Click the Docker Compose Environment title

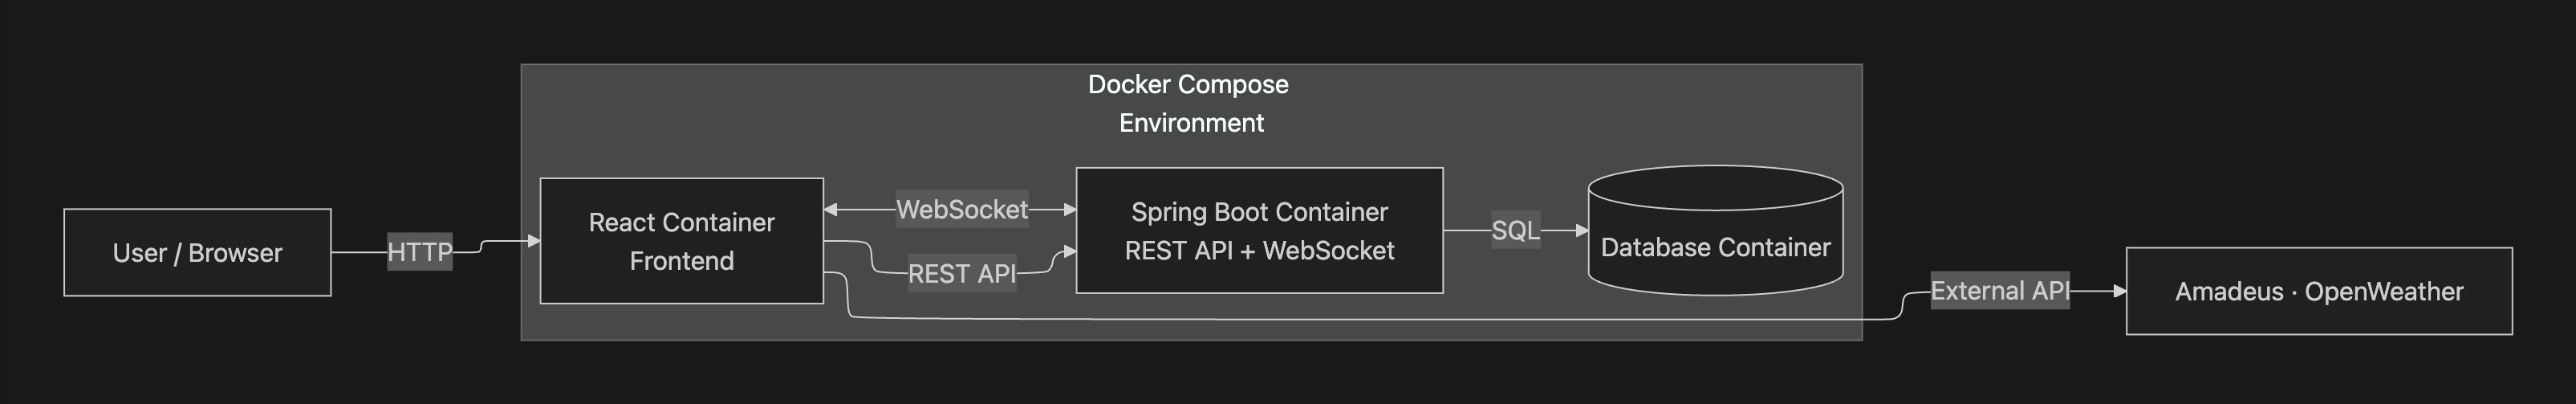pos(1190,103)
